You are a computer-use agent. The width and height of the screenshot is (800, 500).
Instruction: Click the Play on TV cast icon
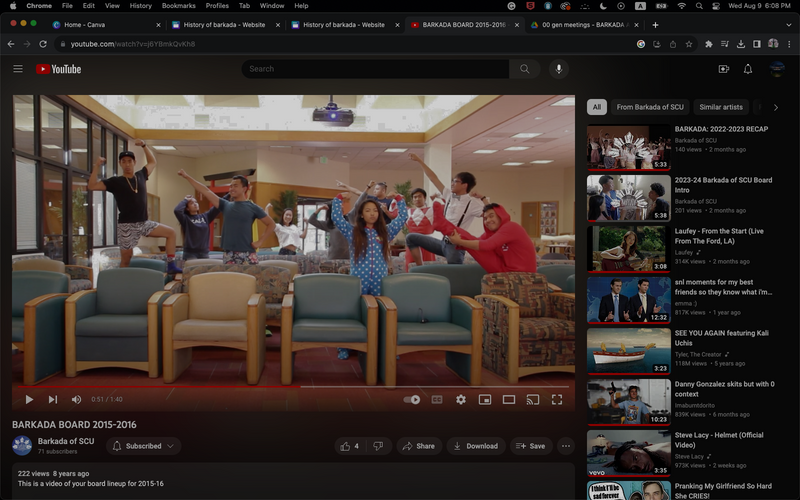coord(533,399)
